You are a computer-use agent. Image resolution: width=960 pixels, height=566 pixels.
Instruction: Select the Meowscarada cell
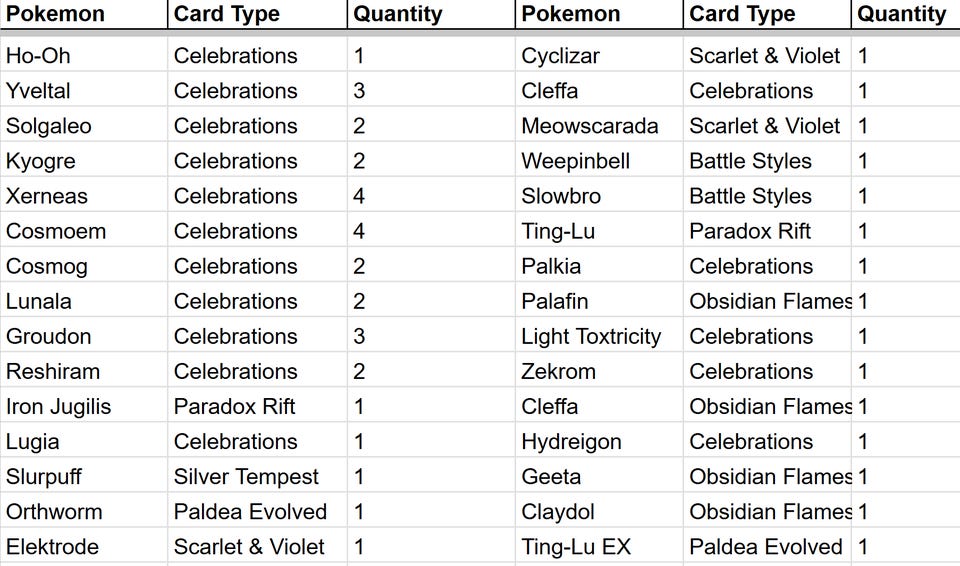(590, 126)
